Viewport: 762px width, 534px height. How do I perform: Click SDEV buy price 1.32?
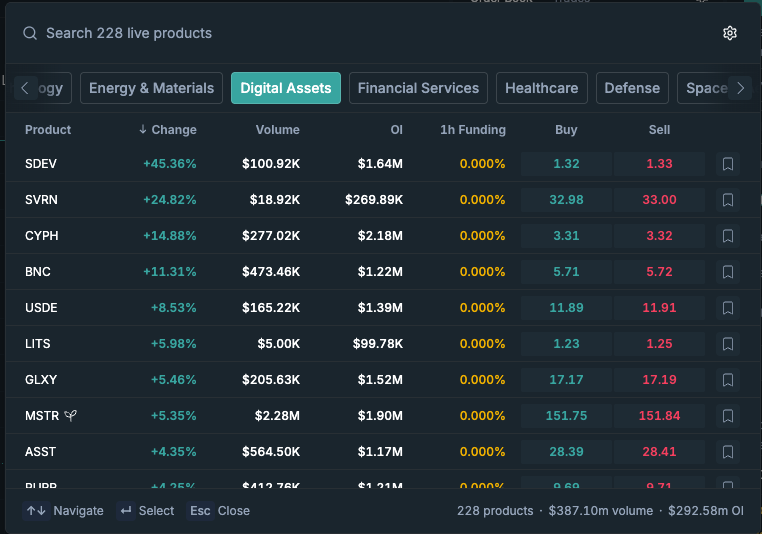click(566, 164)
